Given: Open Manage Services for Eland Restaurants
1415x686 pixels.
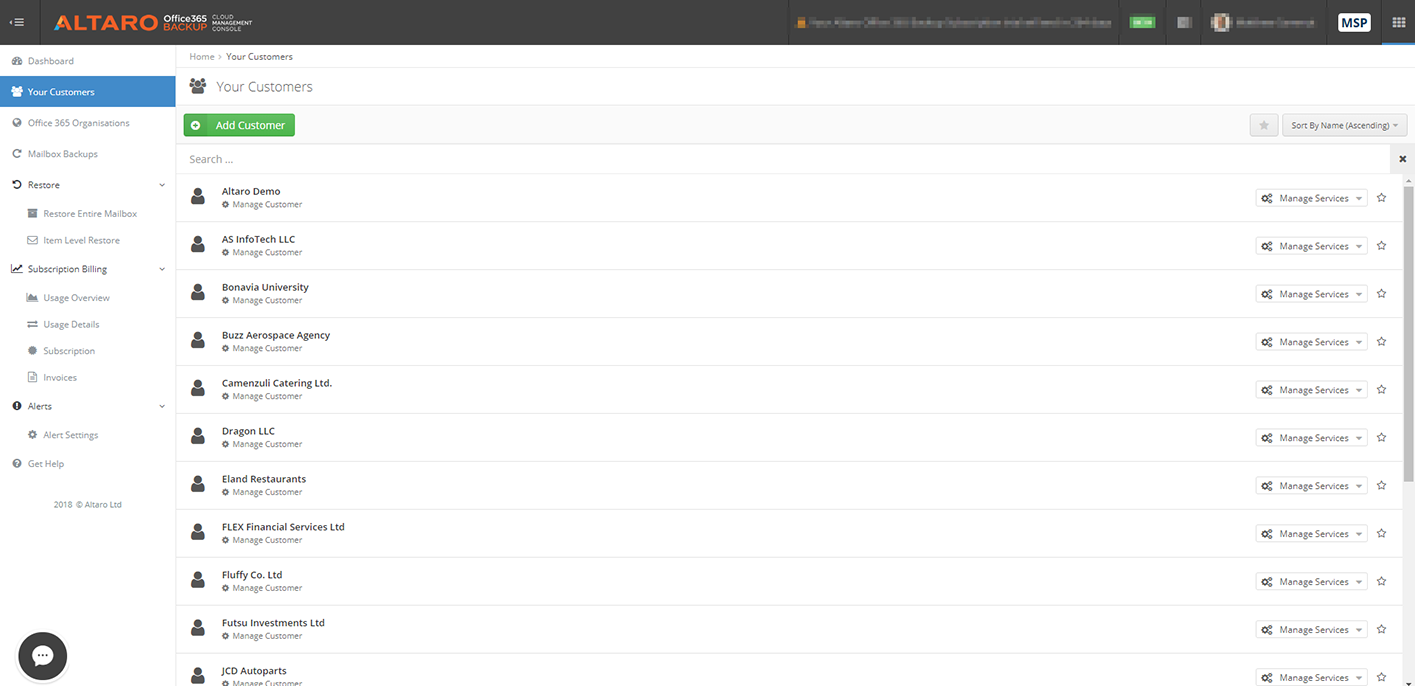Looking at the screenshot, I should tap(1311, 486).
